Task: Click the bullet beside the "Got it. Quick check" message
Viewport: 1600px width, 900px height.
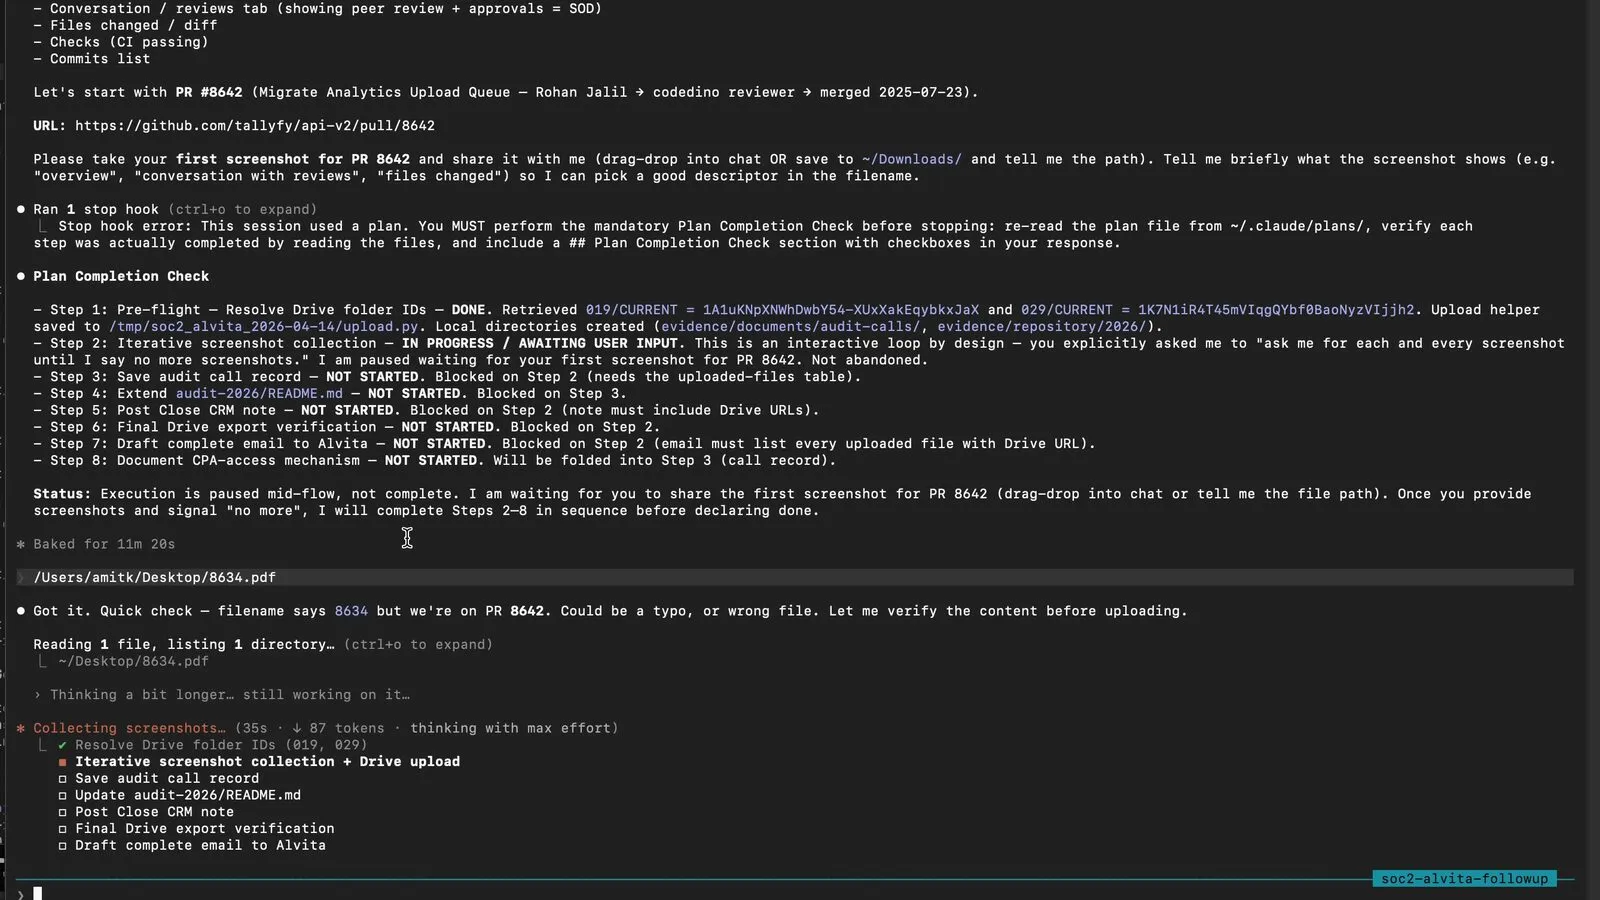Action: [21, 610]
